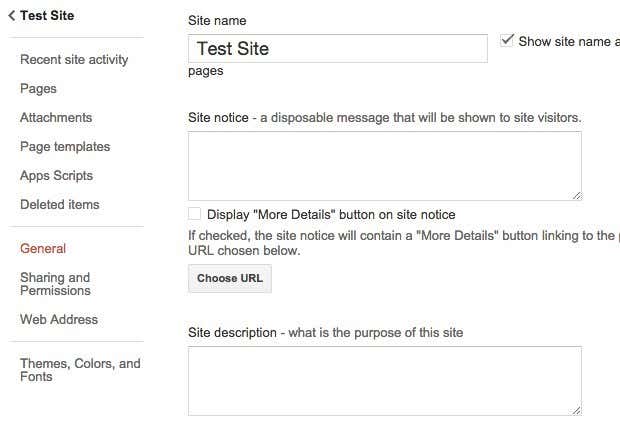Click inside the Site notice textarea
This screenshot has height=426, width=620.
[x=385, y=166]
